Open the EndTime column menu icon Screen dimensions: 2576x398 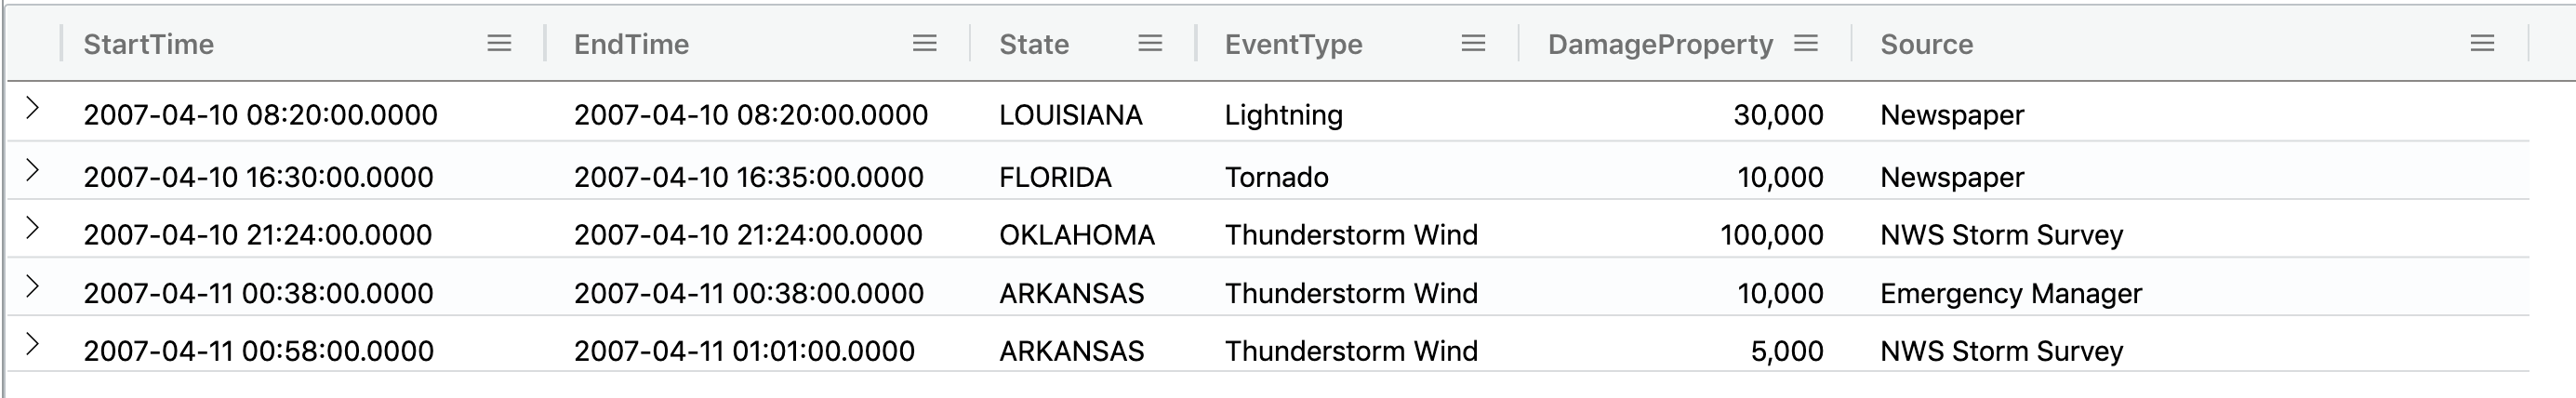[925, 43]
